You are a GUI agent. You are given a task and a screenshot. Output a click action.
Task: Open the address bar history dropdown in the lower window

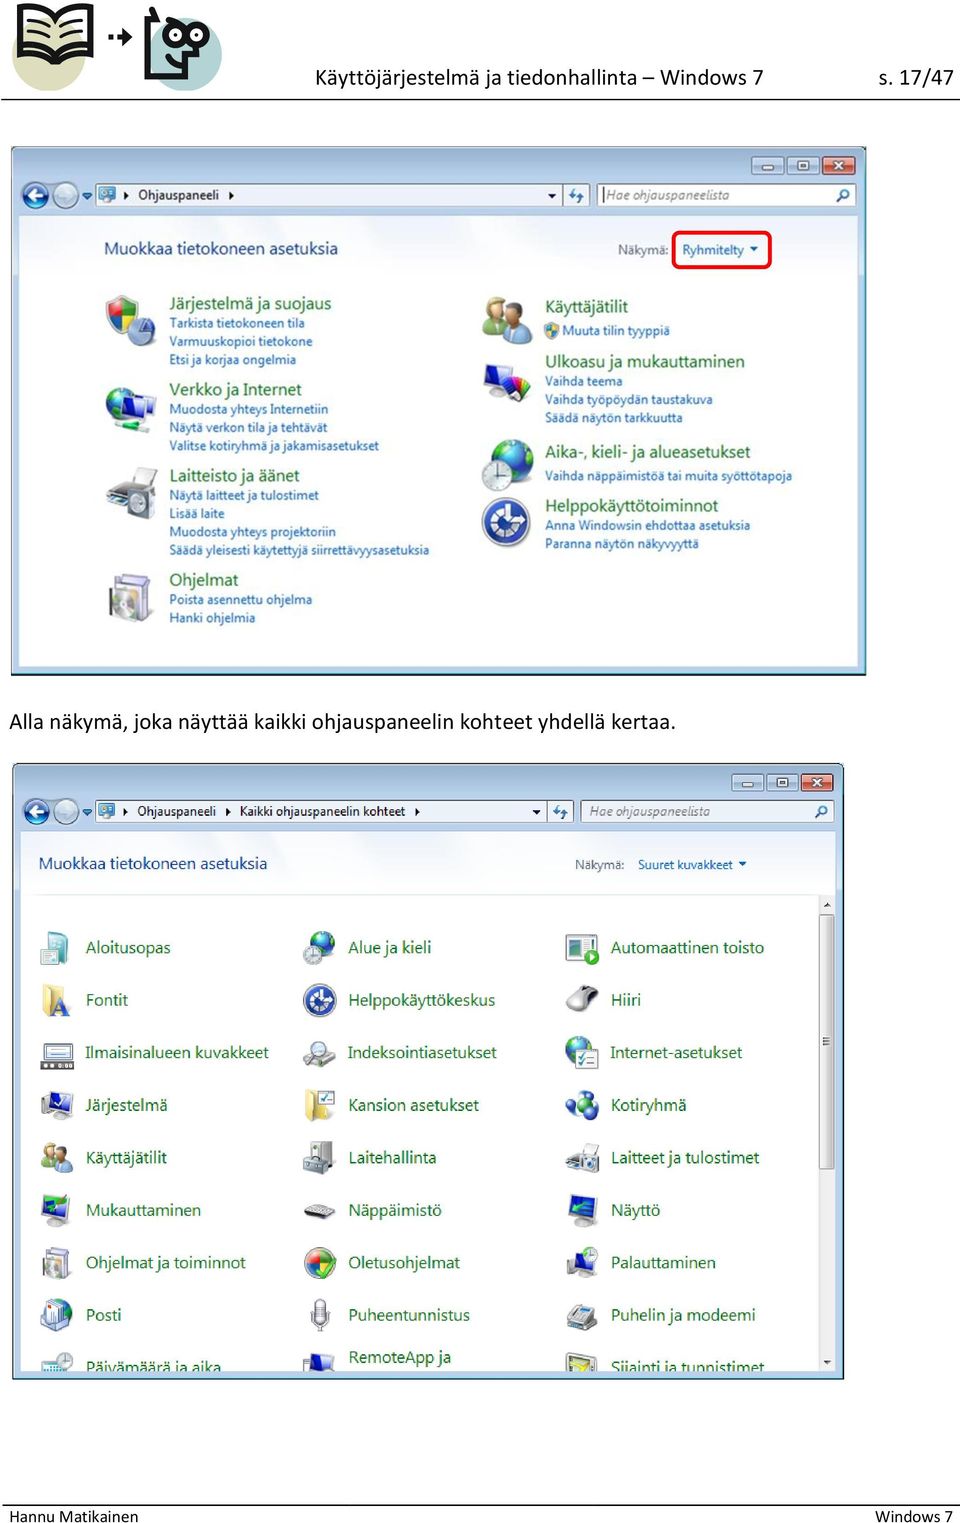tap(537, 811)
